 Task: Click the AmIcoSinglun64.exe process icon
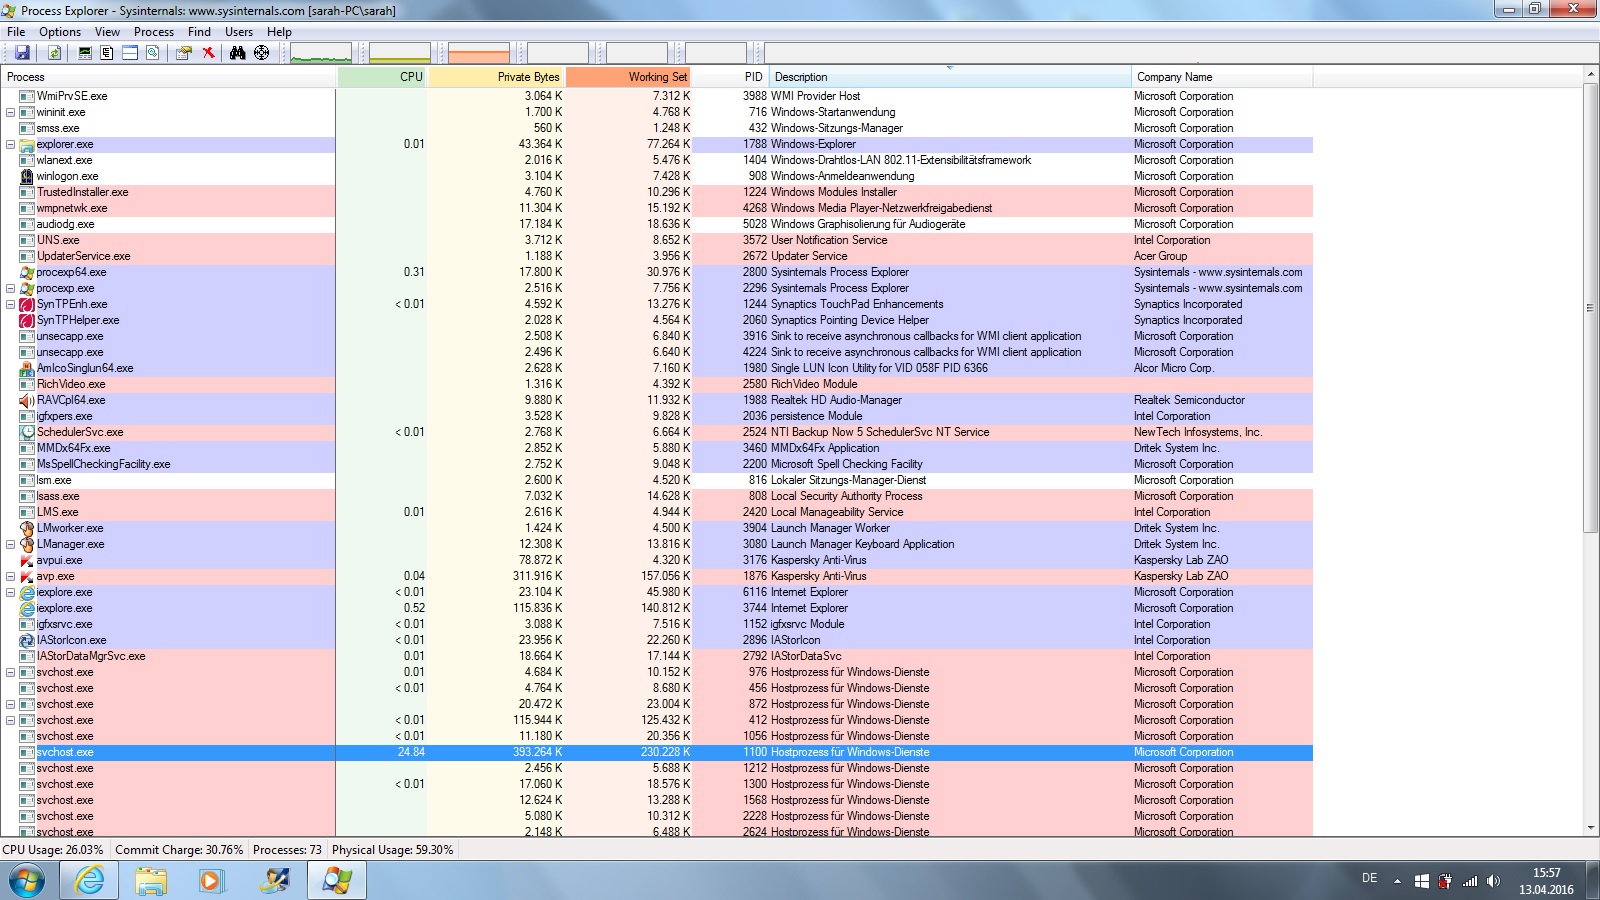(27, 368)
